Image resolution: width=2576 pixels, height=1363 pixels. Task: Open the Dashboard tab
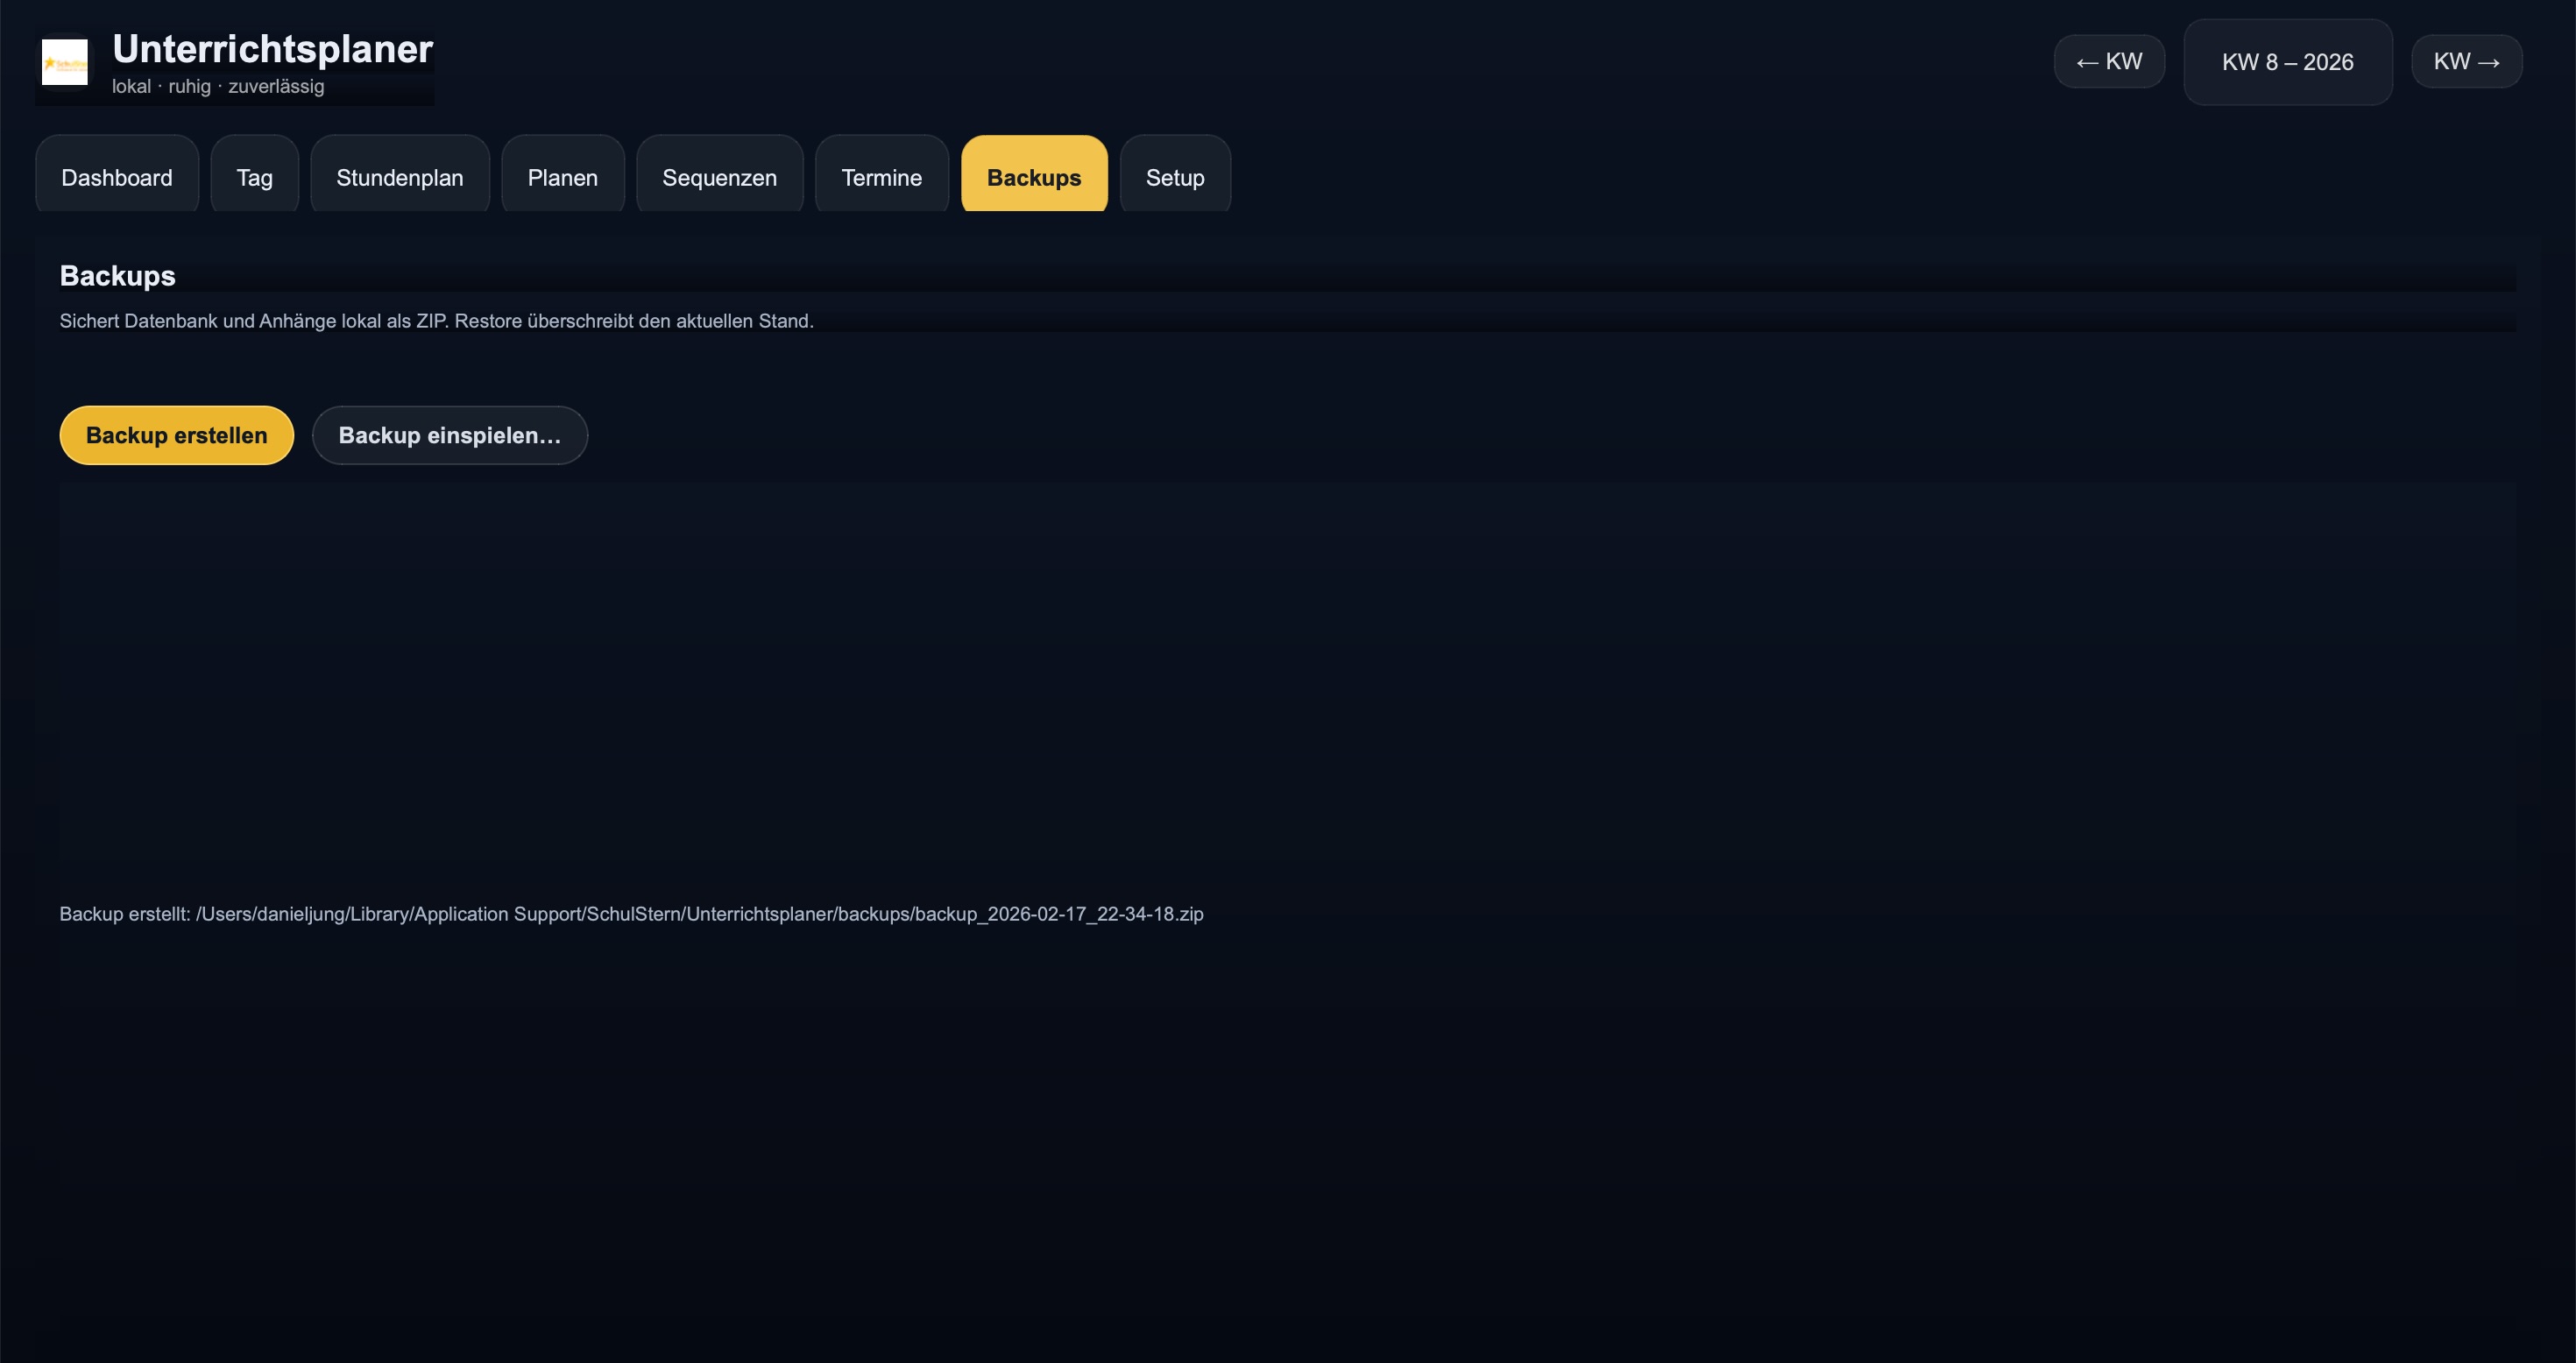(x=117, y=177)
